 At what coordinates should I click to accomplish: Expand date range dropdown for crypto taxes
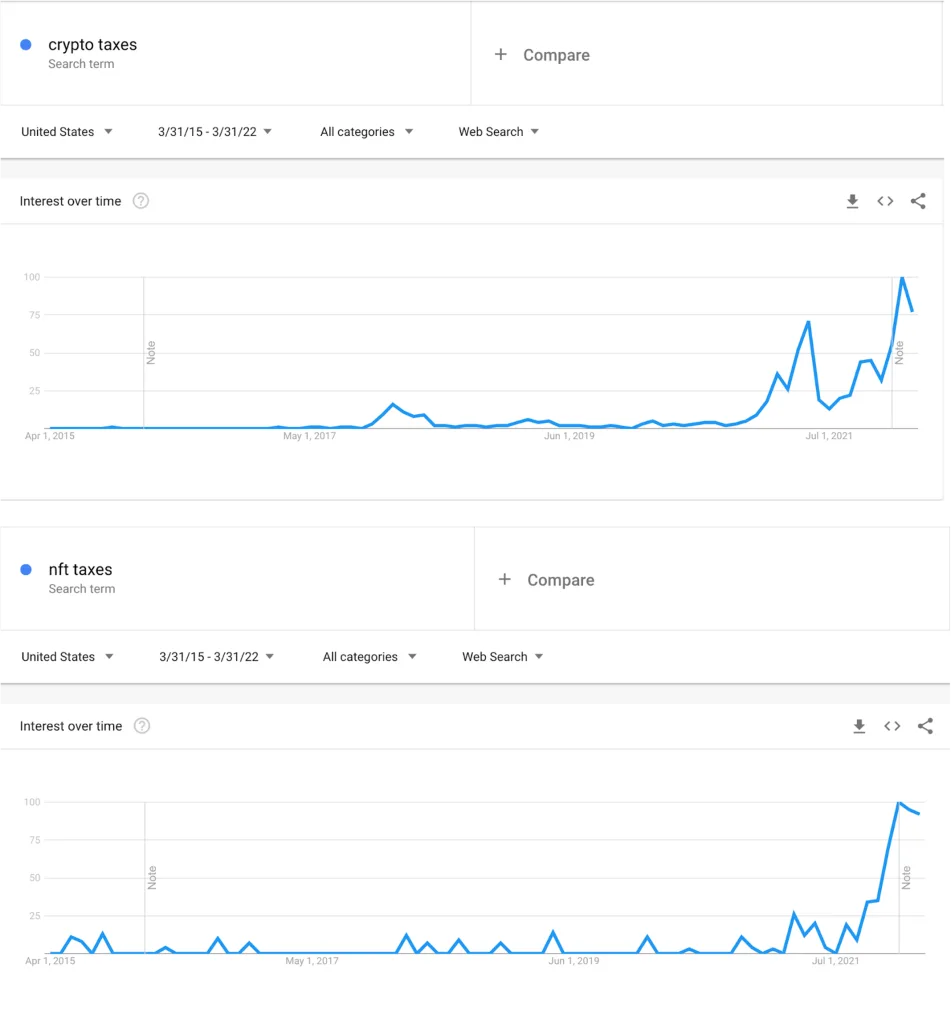pos(215,132)
